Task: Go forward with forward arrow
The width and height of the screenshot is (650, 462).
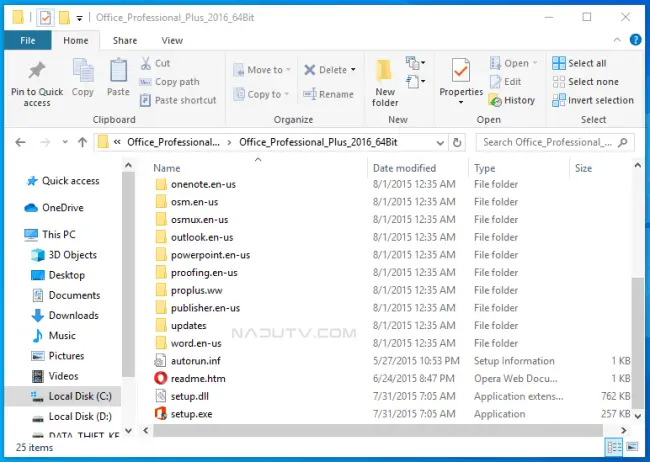Action: click(45, 142)
